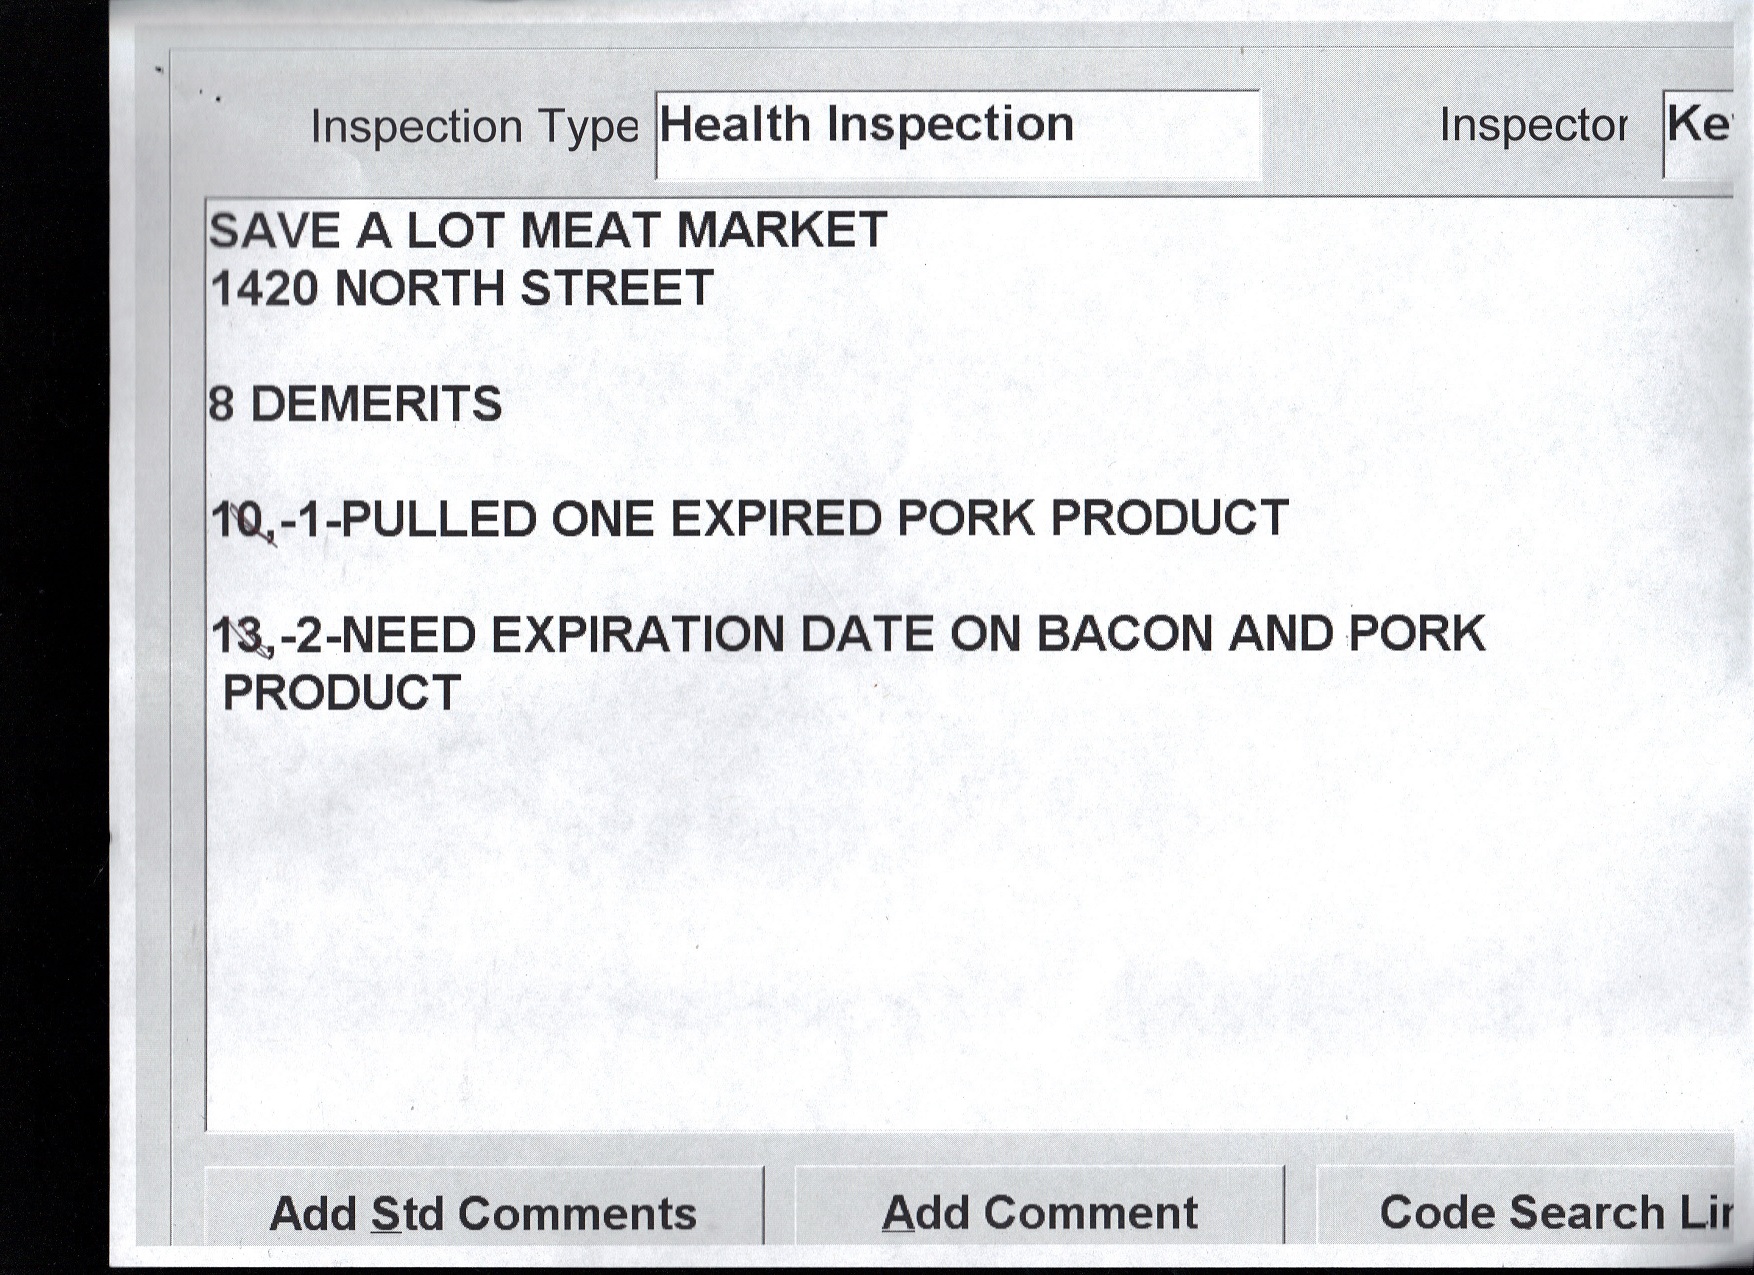Focus the Inspection Type field showing Health Inspection
Screen dimensions: 1754x1275
point(957,134)
